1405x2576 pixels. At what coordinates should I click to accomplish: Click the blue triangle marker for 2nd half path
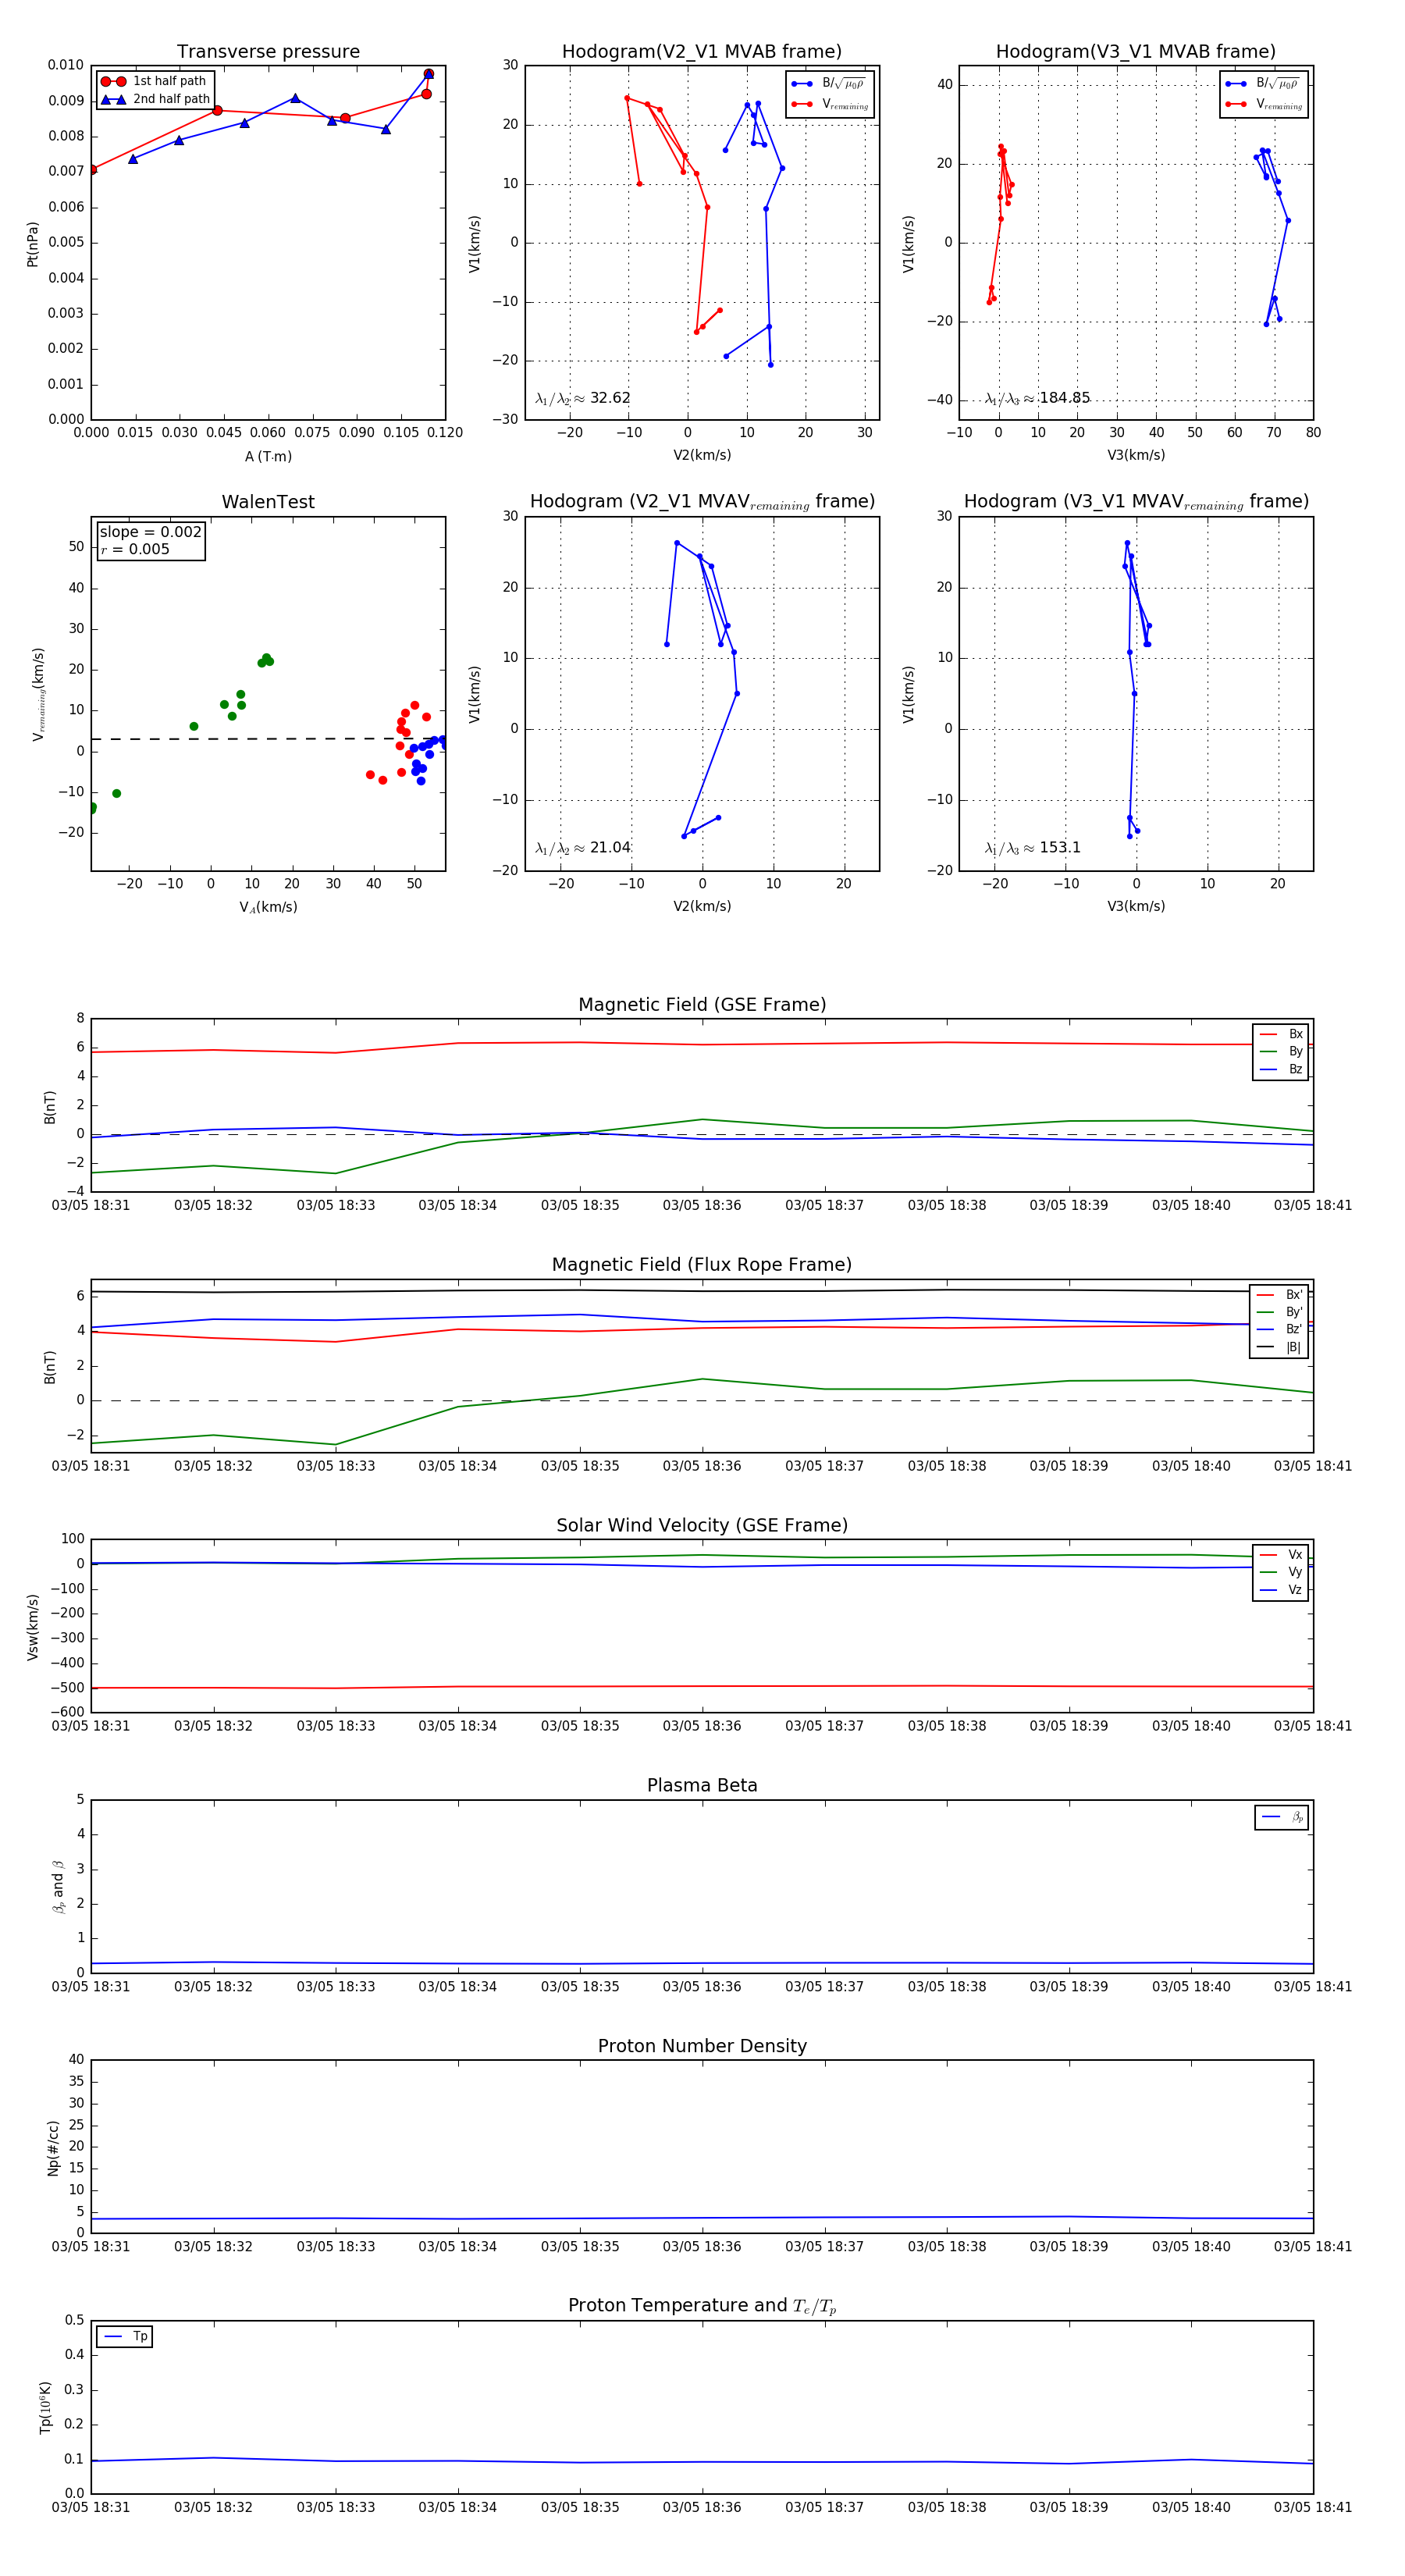[x=113, y=99]
